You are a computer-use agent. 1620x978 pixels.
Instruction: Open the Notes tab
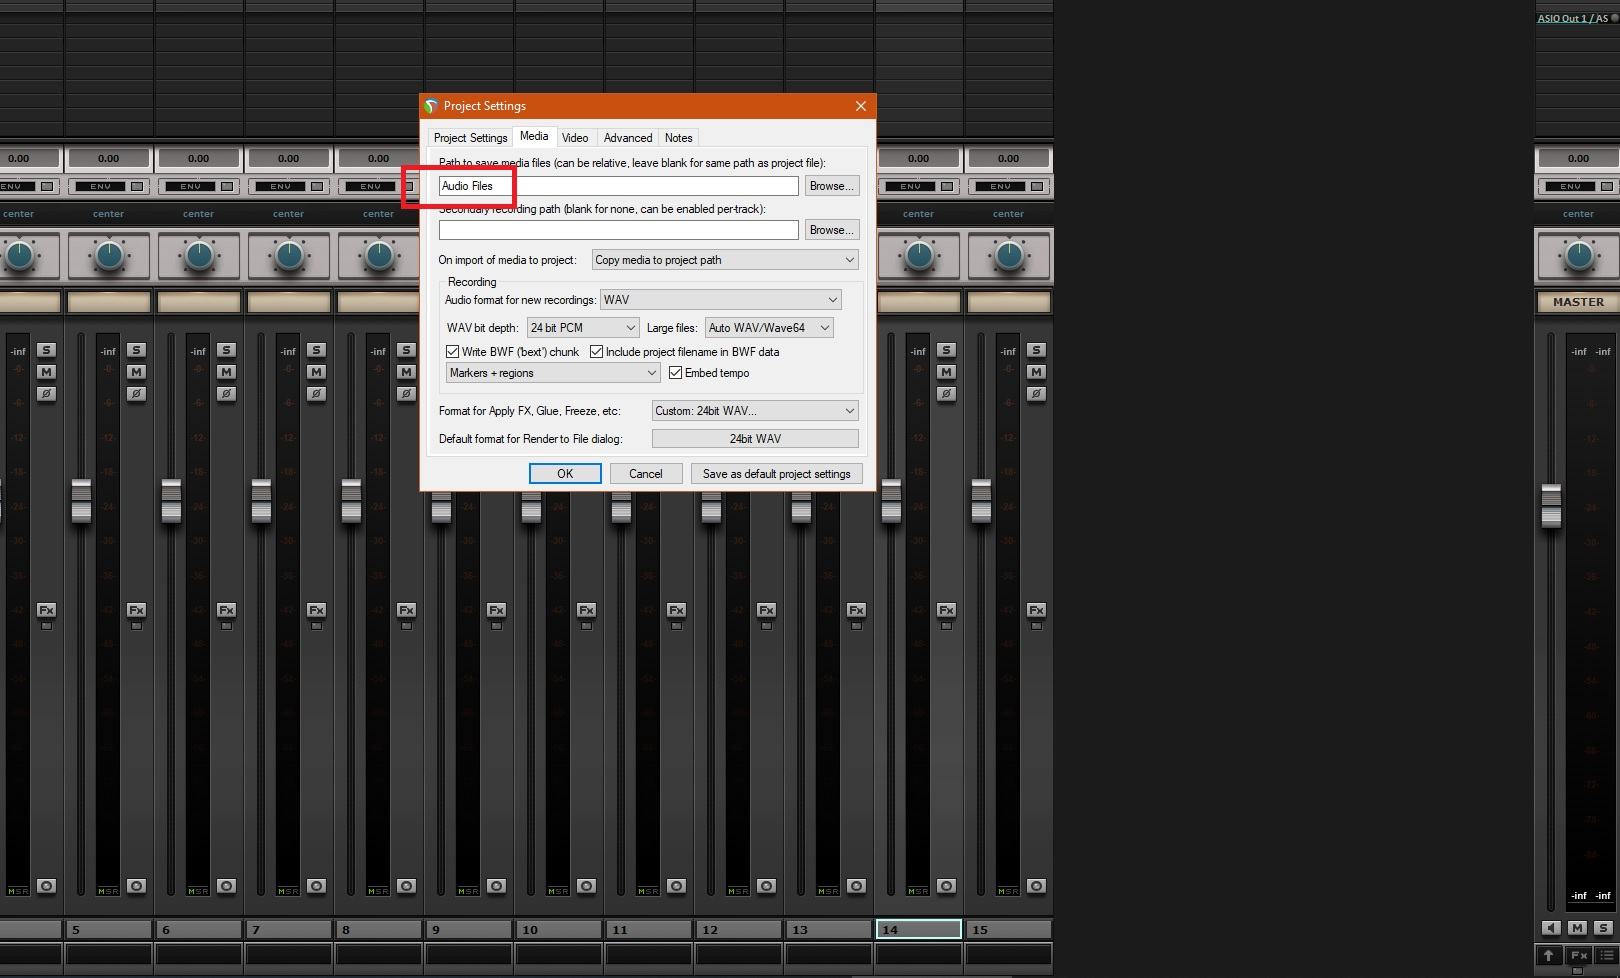pyautogui.click(x=678, y=138)
